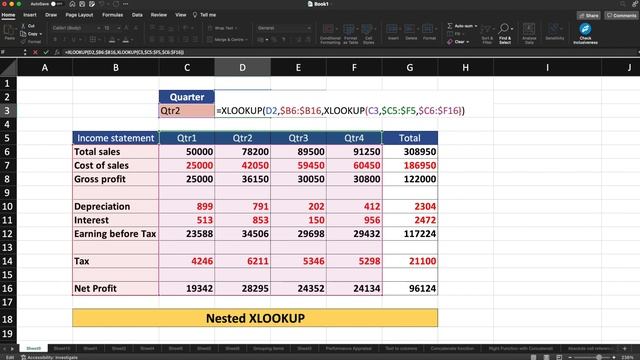Click the Share button

[589, 16]
